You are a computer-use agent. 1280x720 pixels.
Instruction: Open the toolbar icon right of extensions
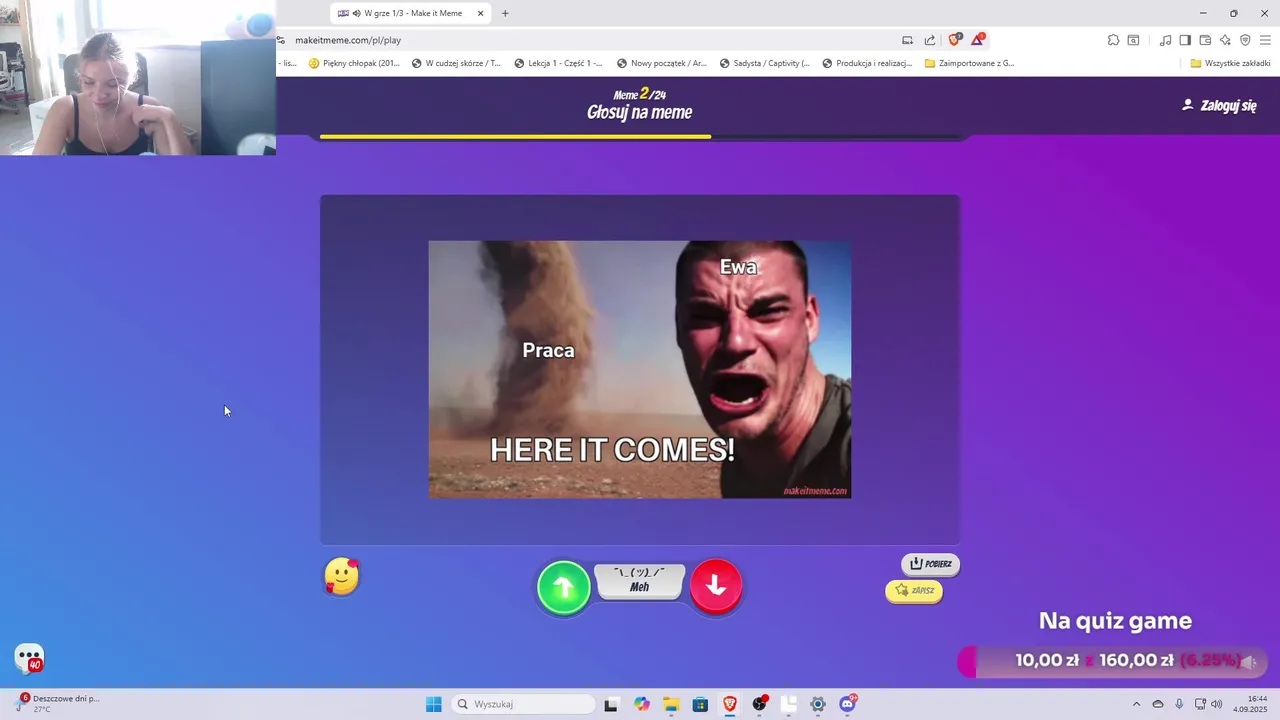point(1133,40)
